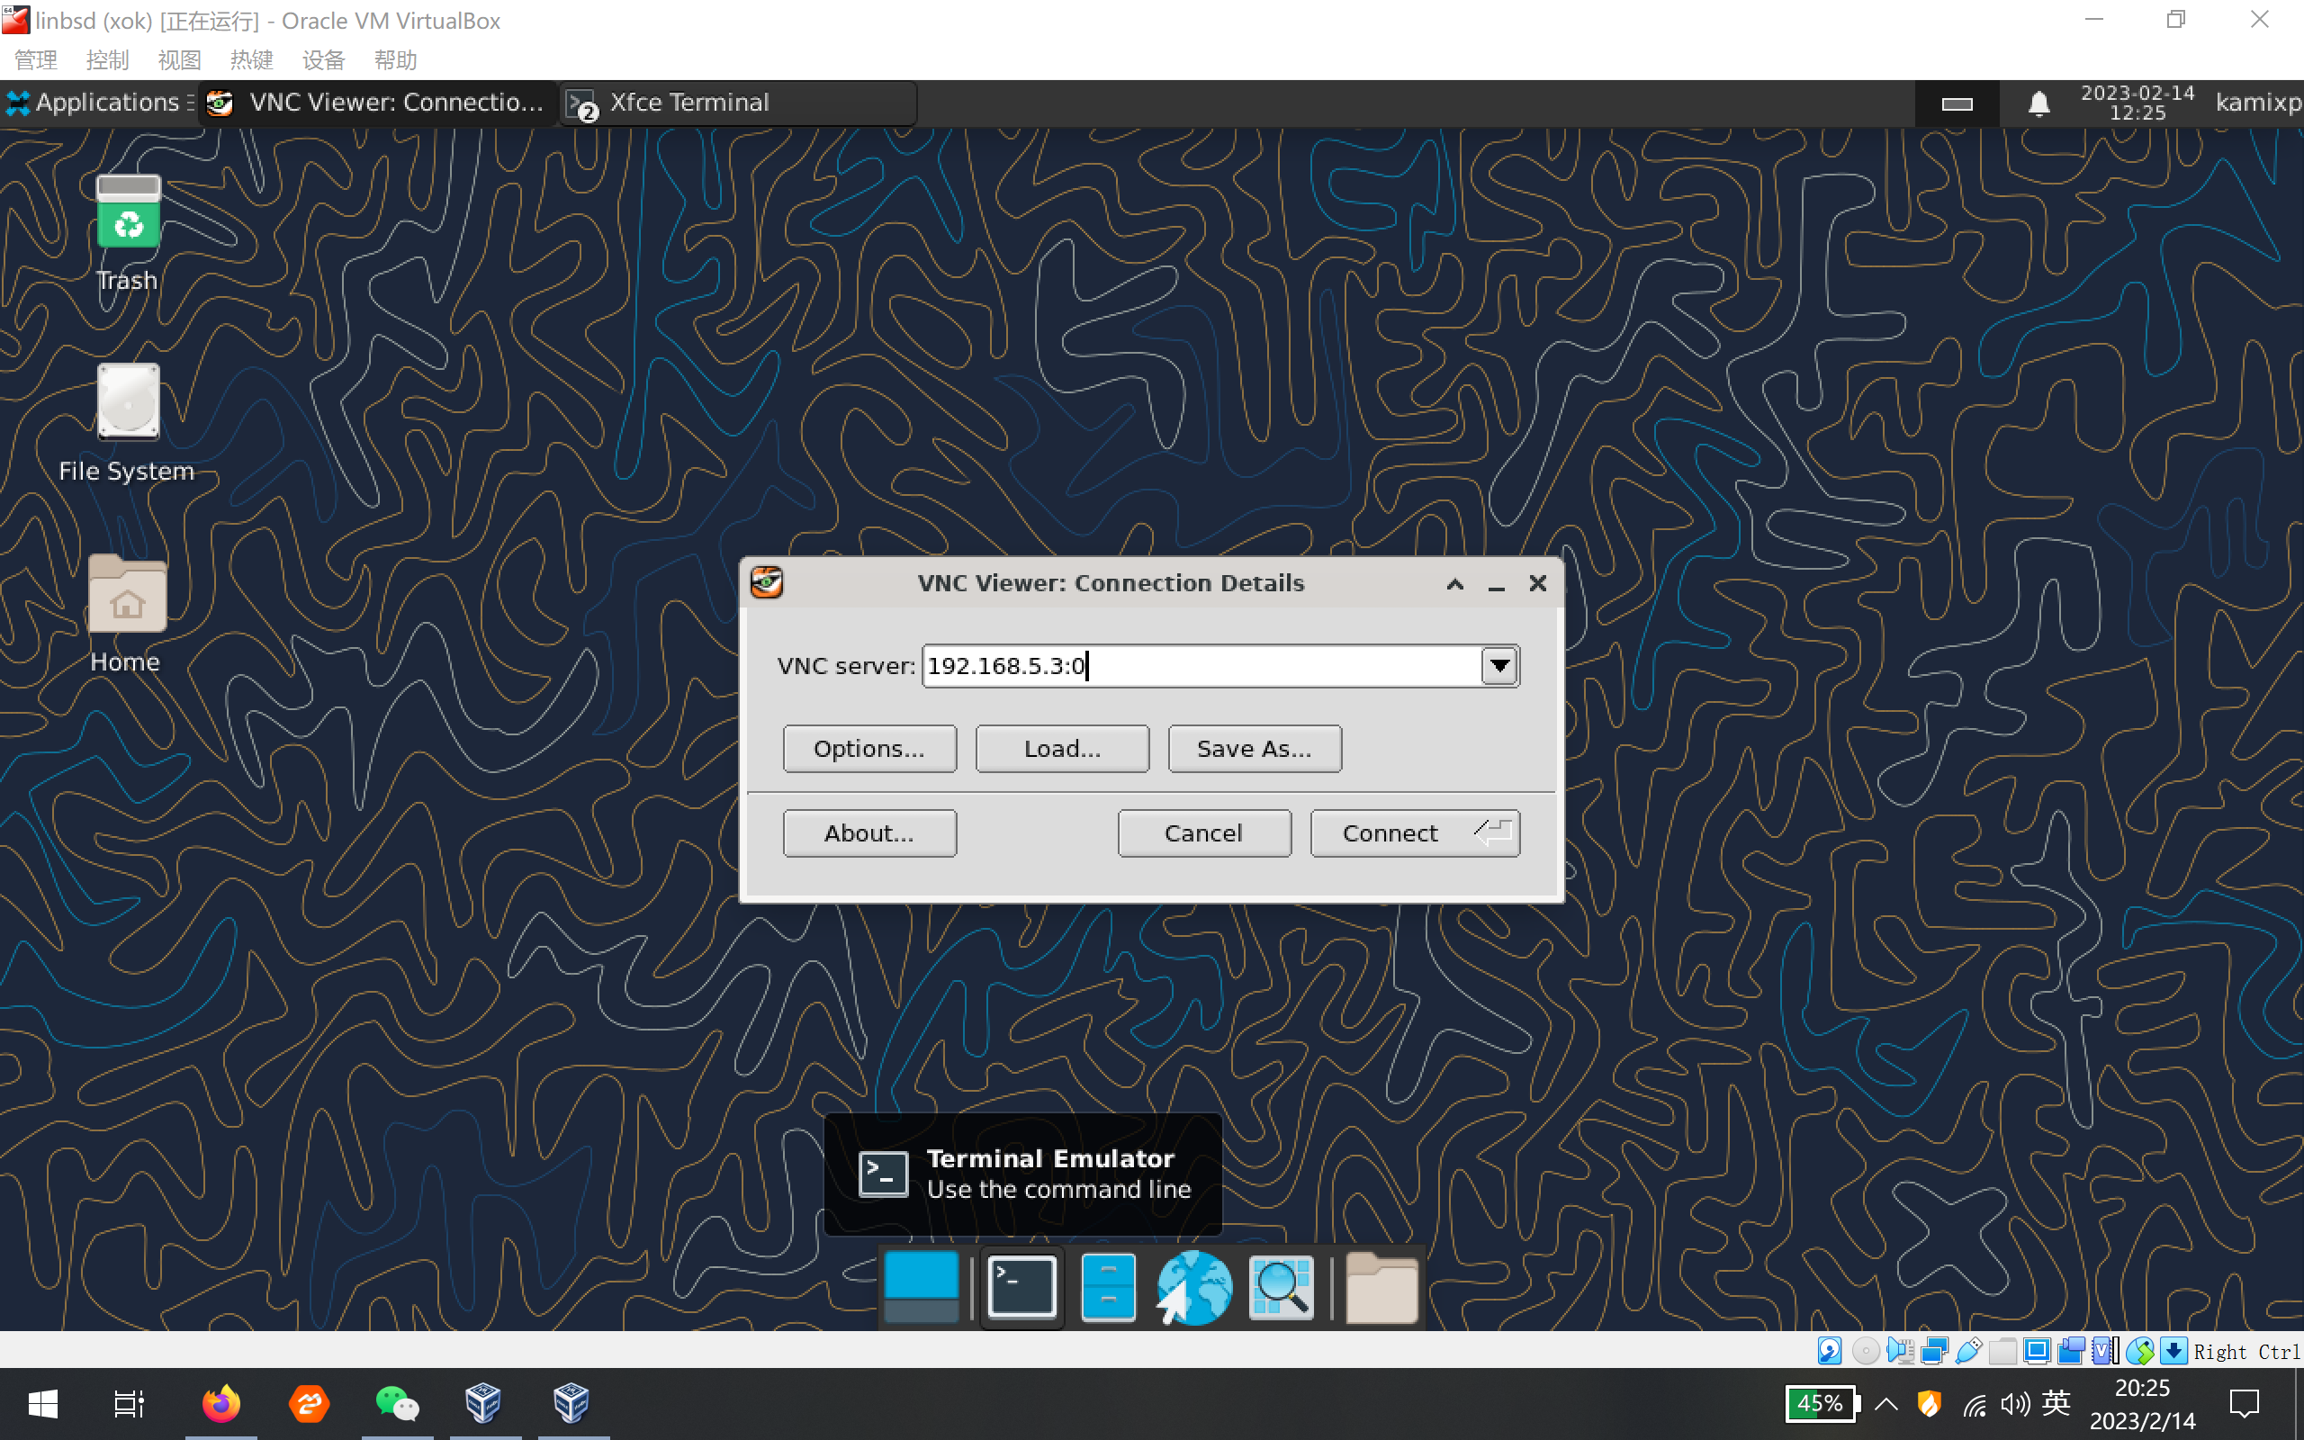Click VirtualBox hard disk status icon
The width and height of the screenshot is (2304, 1440).
(1830, 1351)
